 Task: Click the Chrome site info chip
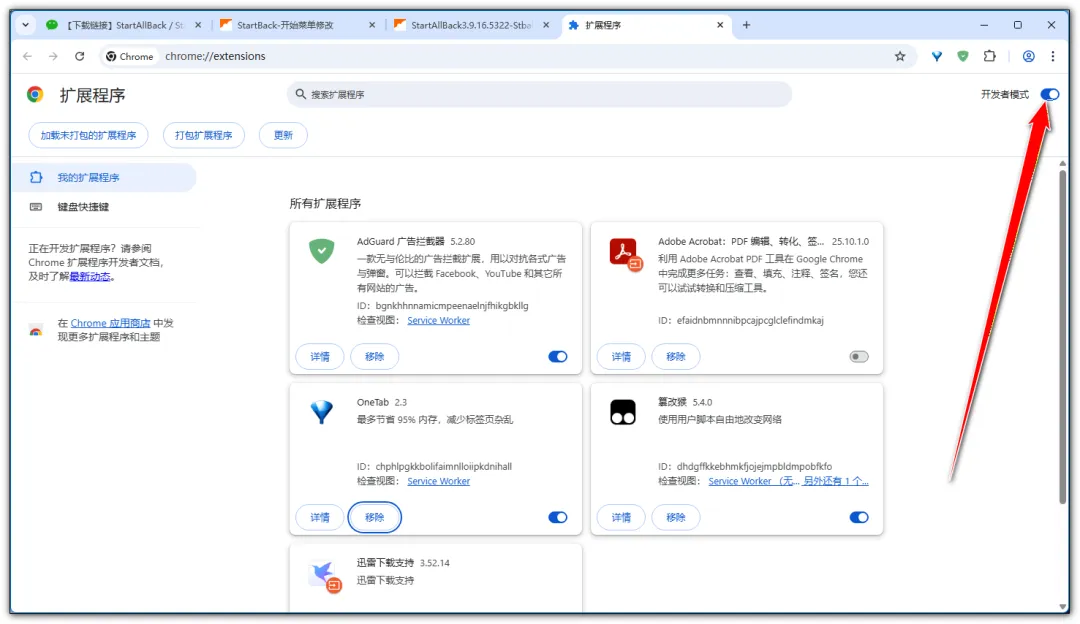click(x=130, y=56)
